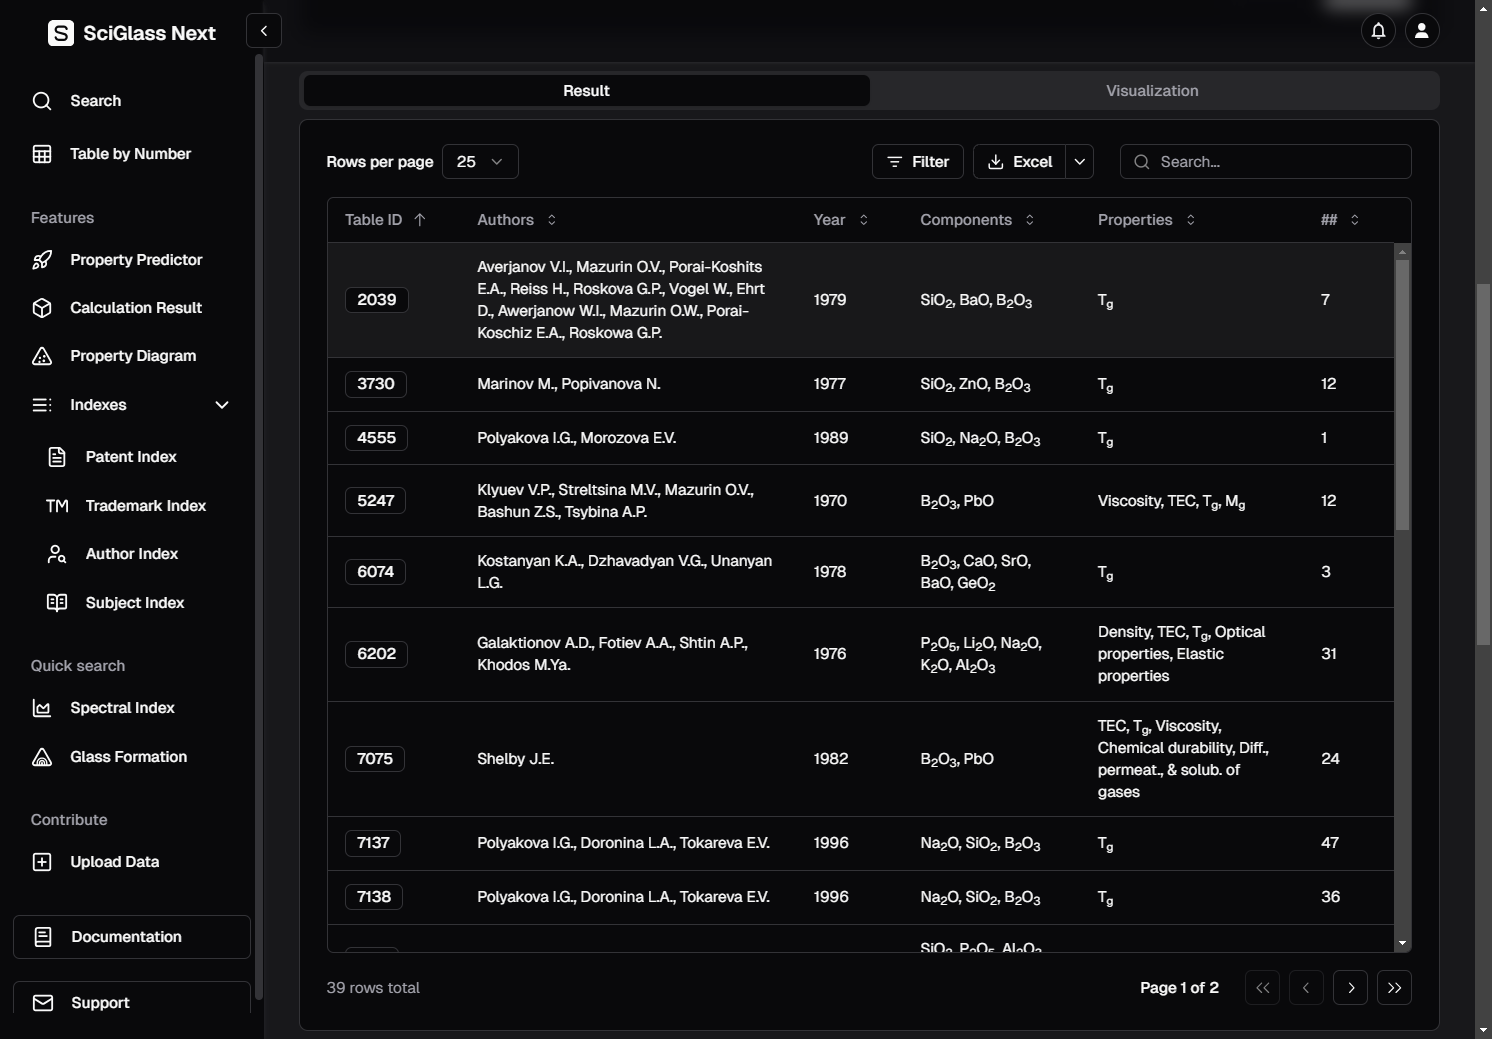Open the notifications bell icon
1492x1039 pixels.
point(1378,31)
